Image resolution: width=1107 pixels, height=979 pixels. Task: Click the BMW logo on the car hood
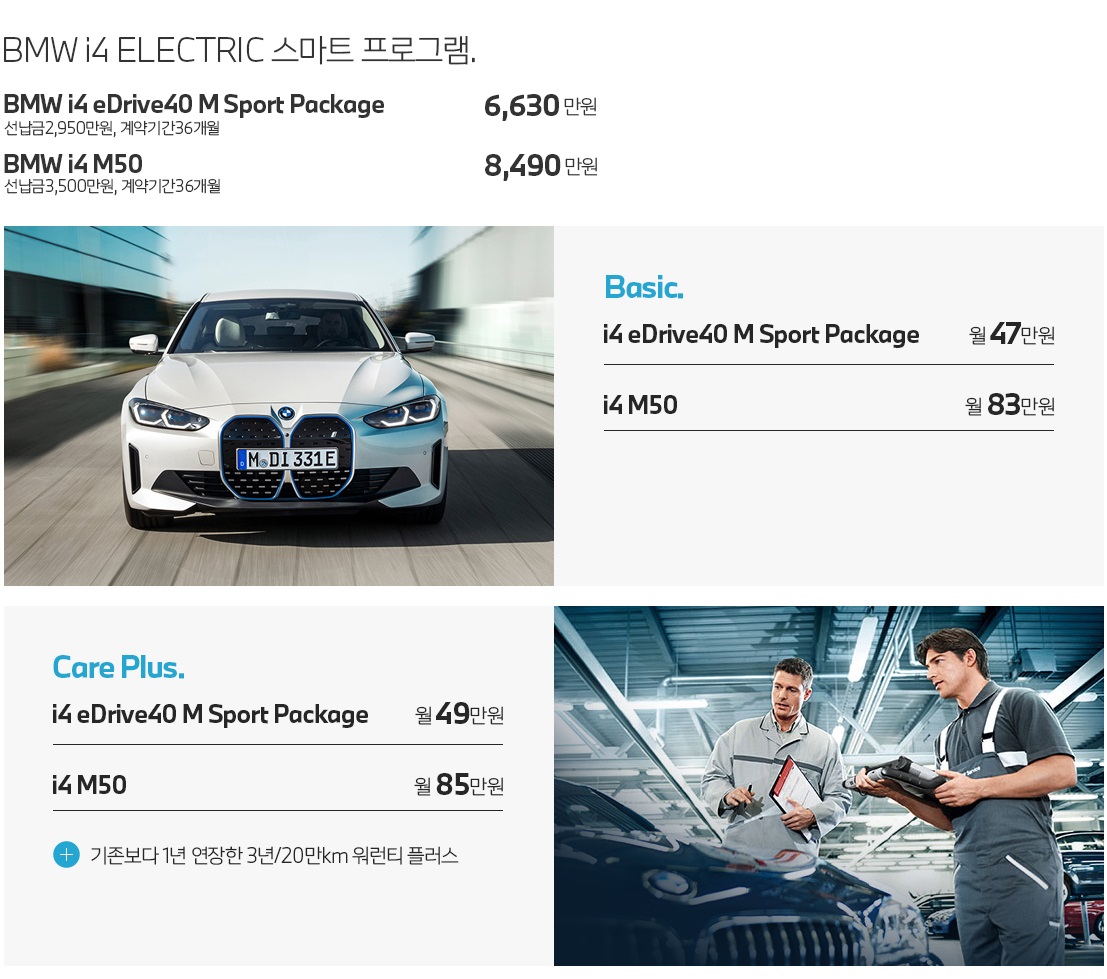(285, 414)
